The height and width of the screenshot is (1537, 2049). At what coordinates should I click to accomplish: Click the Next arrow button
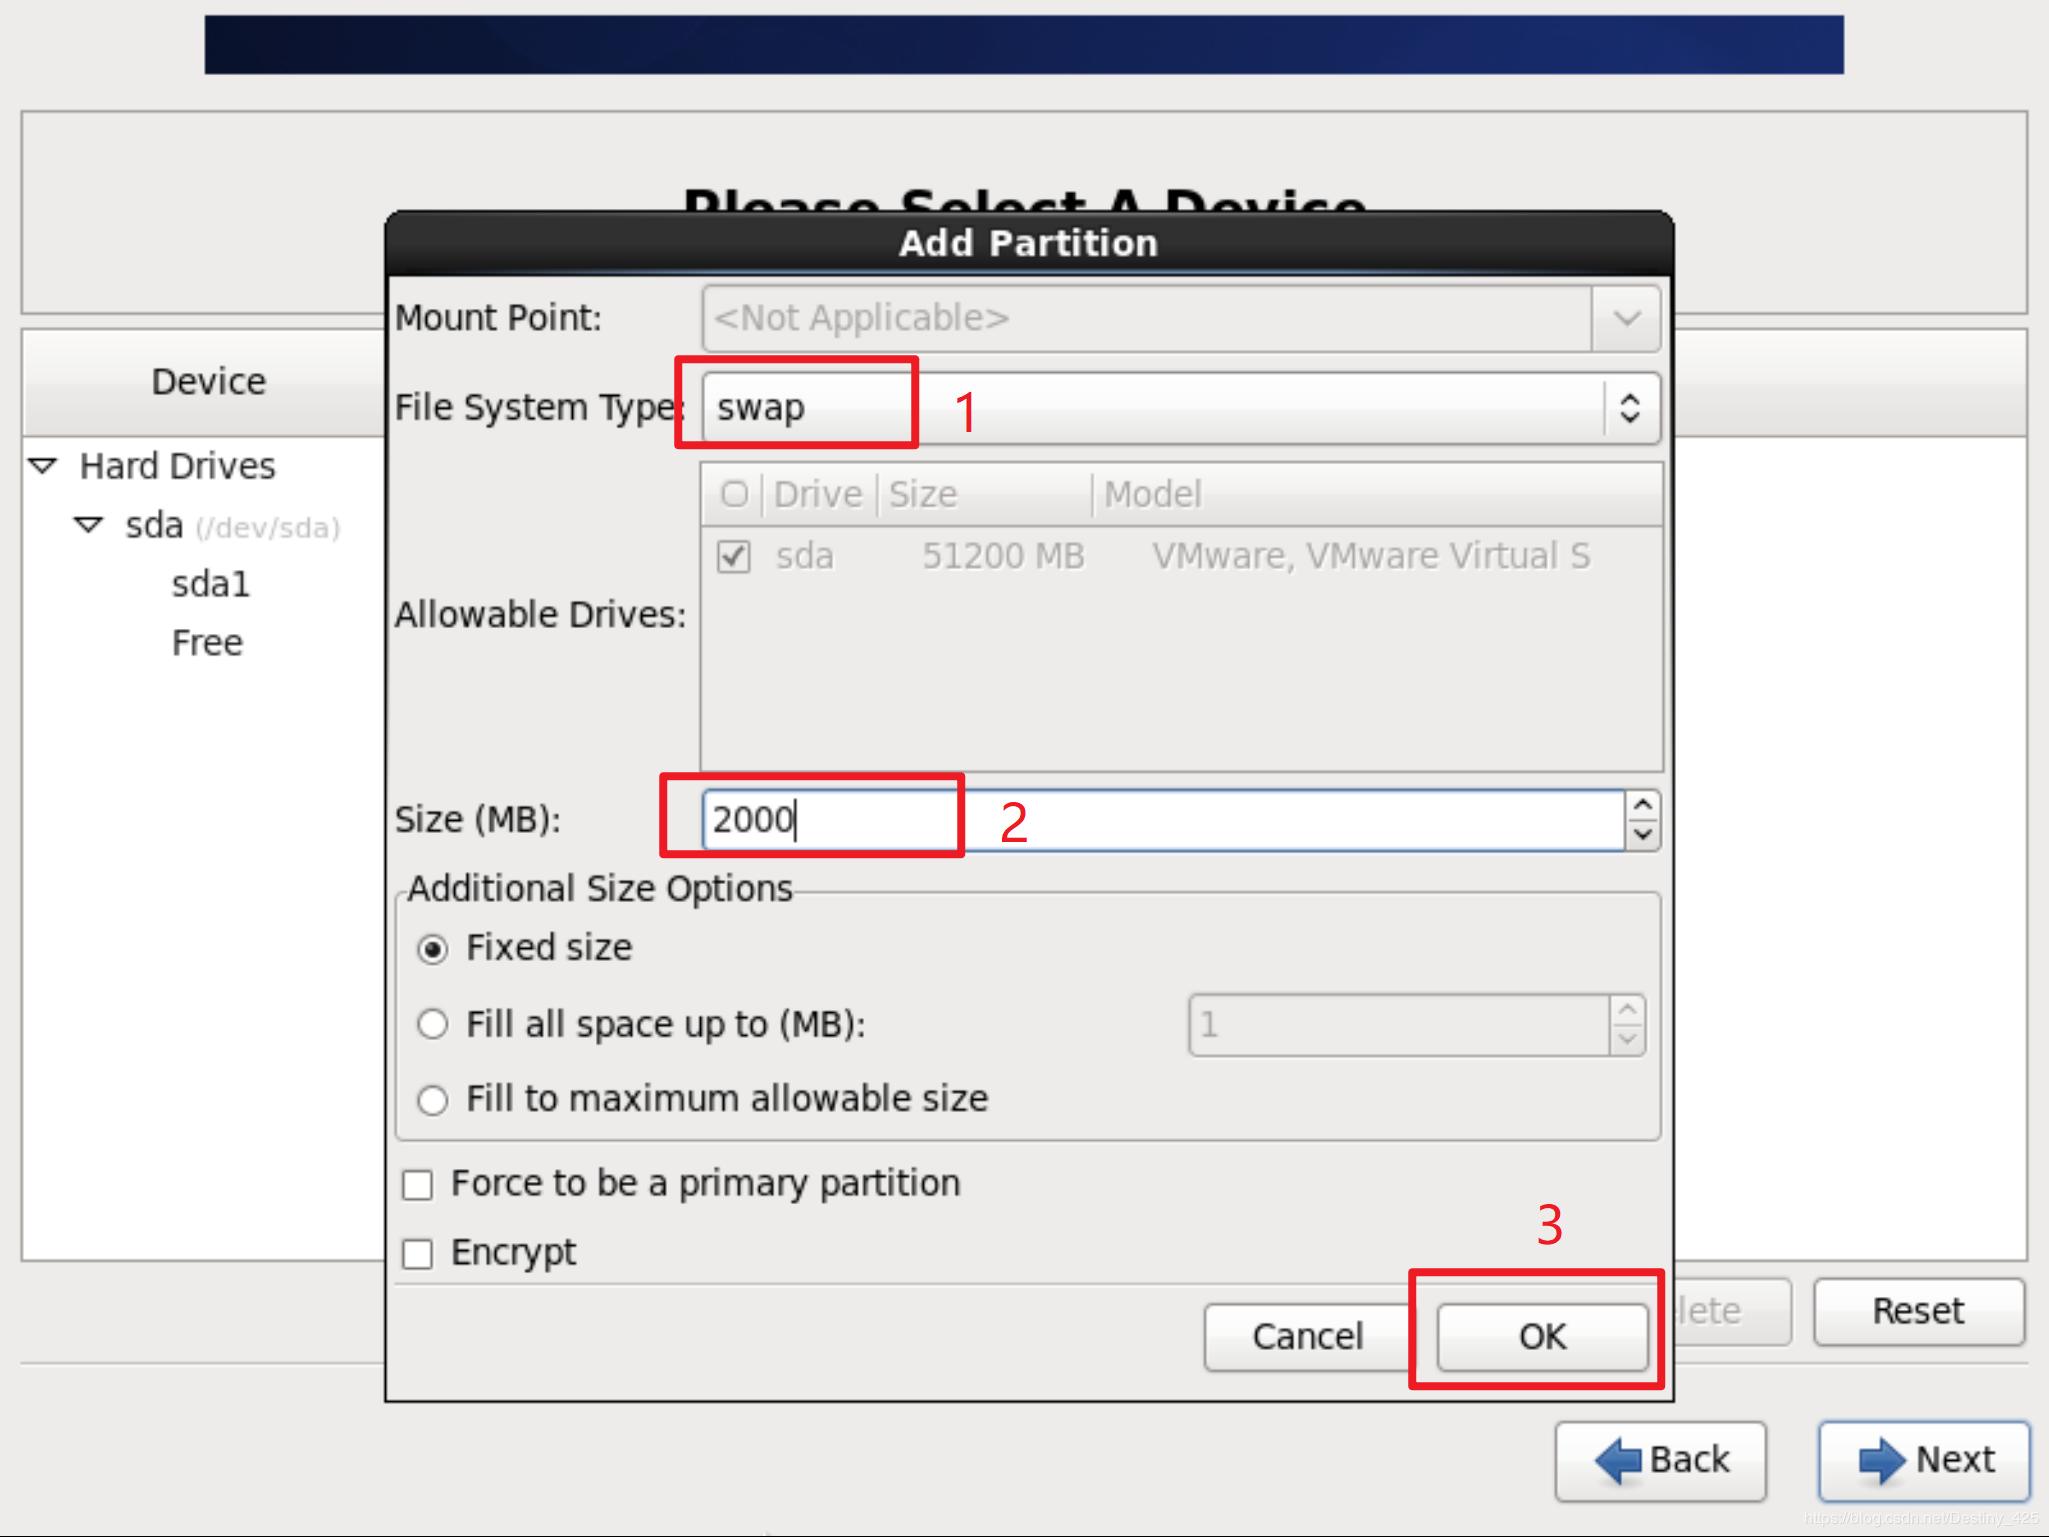pyautogui.click(x=1923, y=1460)
